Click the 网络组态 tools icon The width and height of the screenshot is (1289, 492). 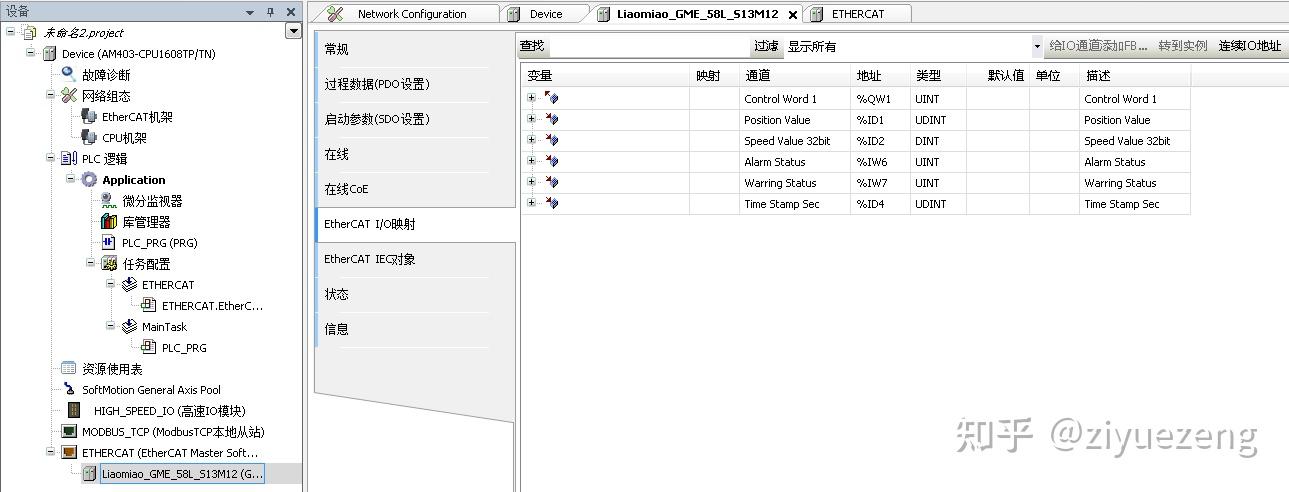[69, 96]
